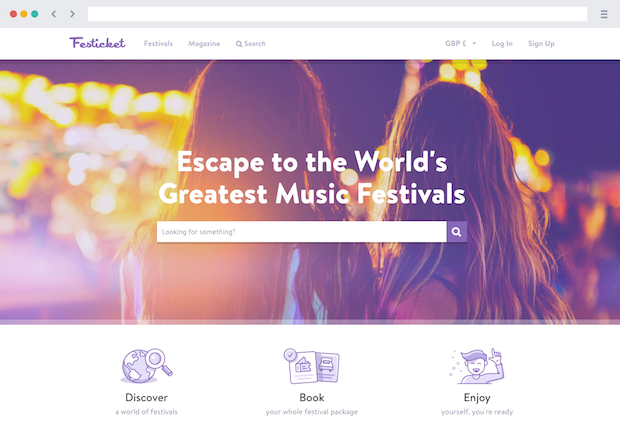Image resolution: width=620 pixels, height=438 pixels.
Task: Click the arrow next to GBP £
Action: [474, 43]
